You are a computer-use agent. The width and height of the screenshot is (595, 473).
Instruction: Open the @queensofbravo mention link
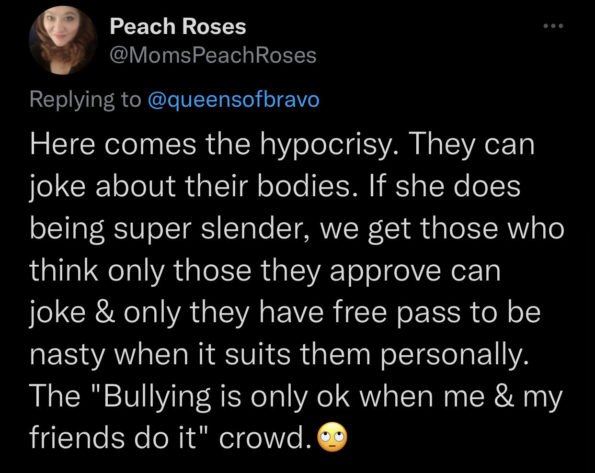233,99
